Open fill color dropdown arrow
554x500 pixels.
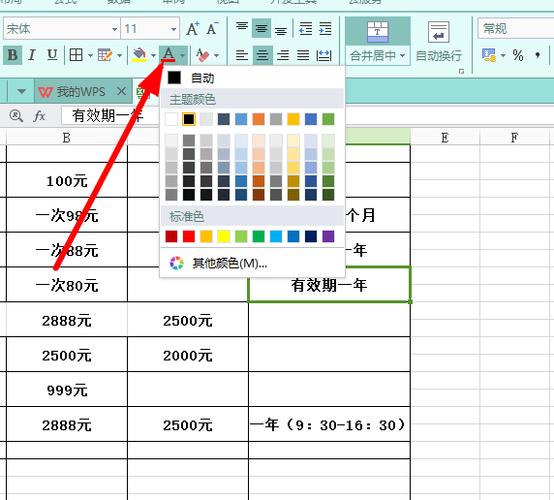tap(153, 55)
